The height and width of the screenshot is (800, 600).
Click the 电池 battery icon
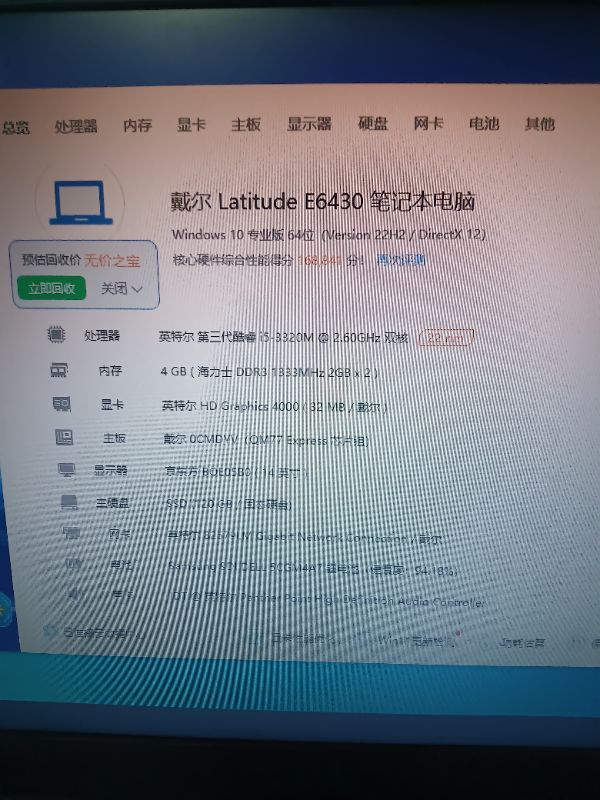[73, 564]
